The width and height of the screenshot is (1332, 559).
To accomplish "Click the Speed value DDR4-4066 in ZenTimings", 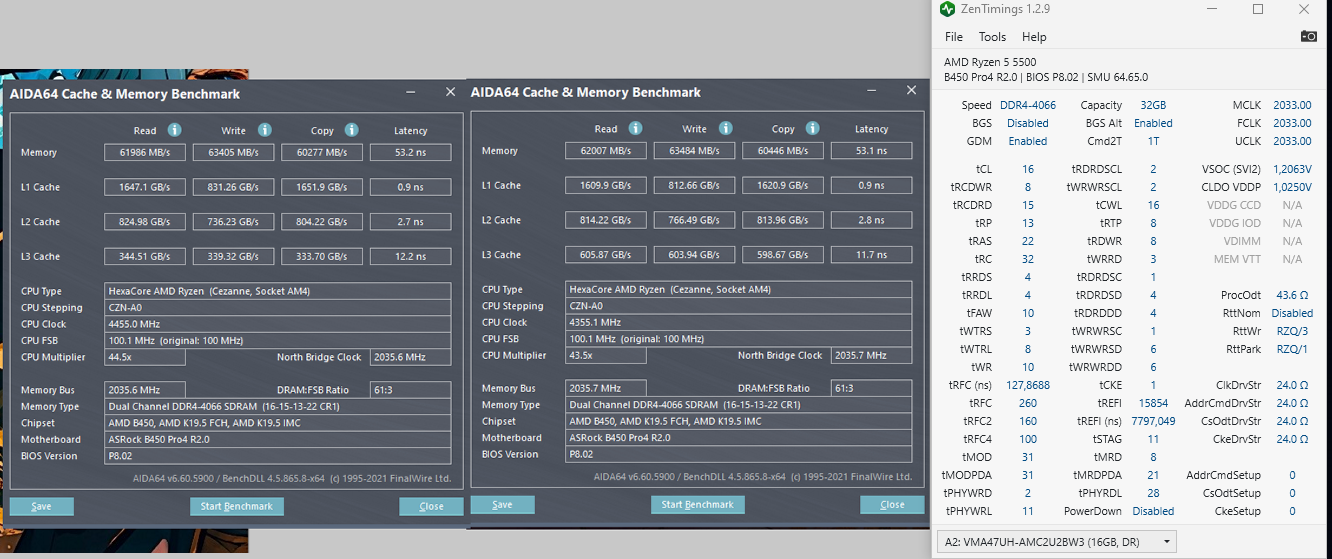I will pos(1028,105).
